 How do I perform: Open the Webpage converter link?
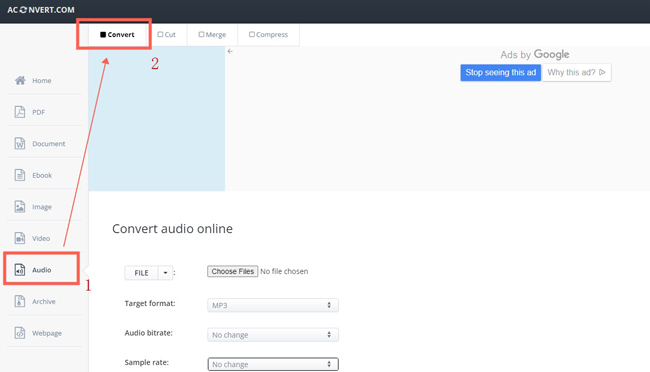pyautogui.click(x=47, y=333)
